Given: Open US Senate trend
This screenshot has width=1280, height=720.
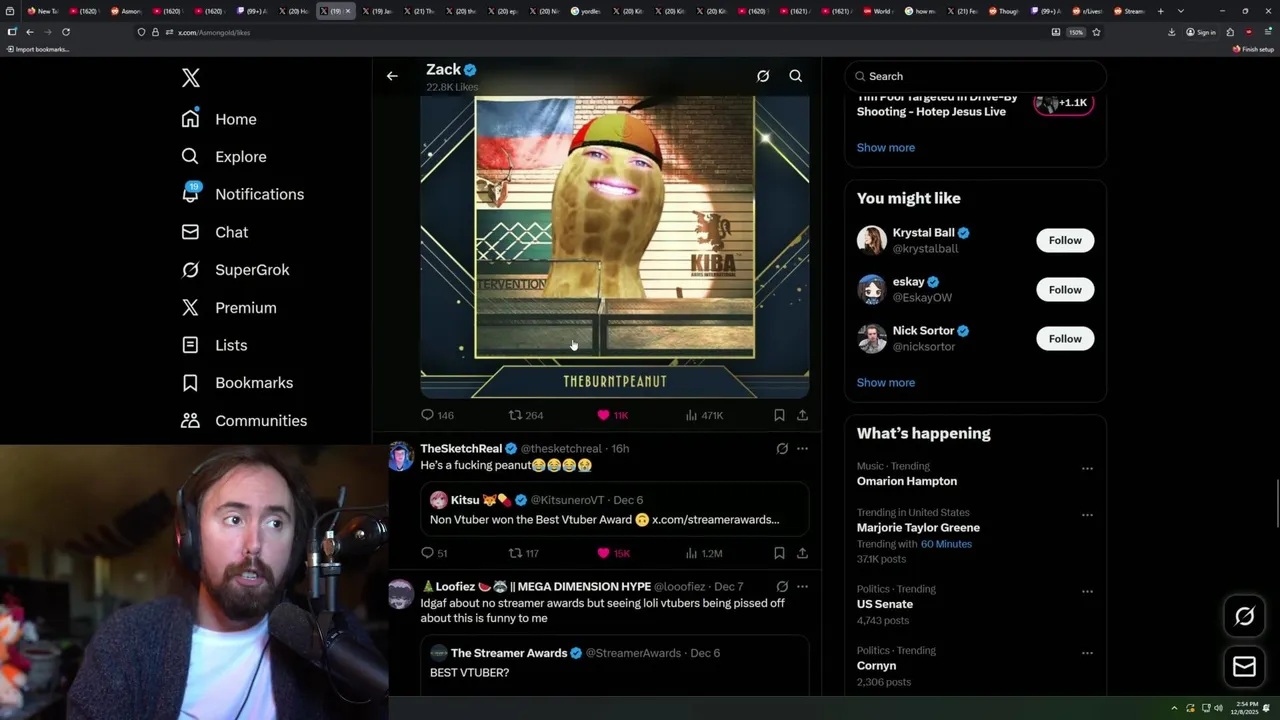Looking at the screenshot, I should 884,604.
